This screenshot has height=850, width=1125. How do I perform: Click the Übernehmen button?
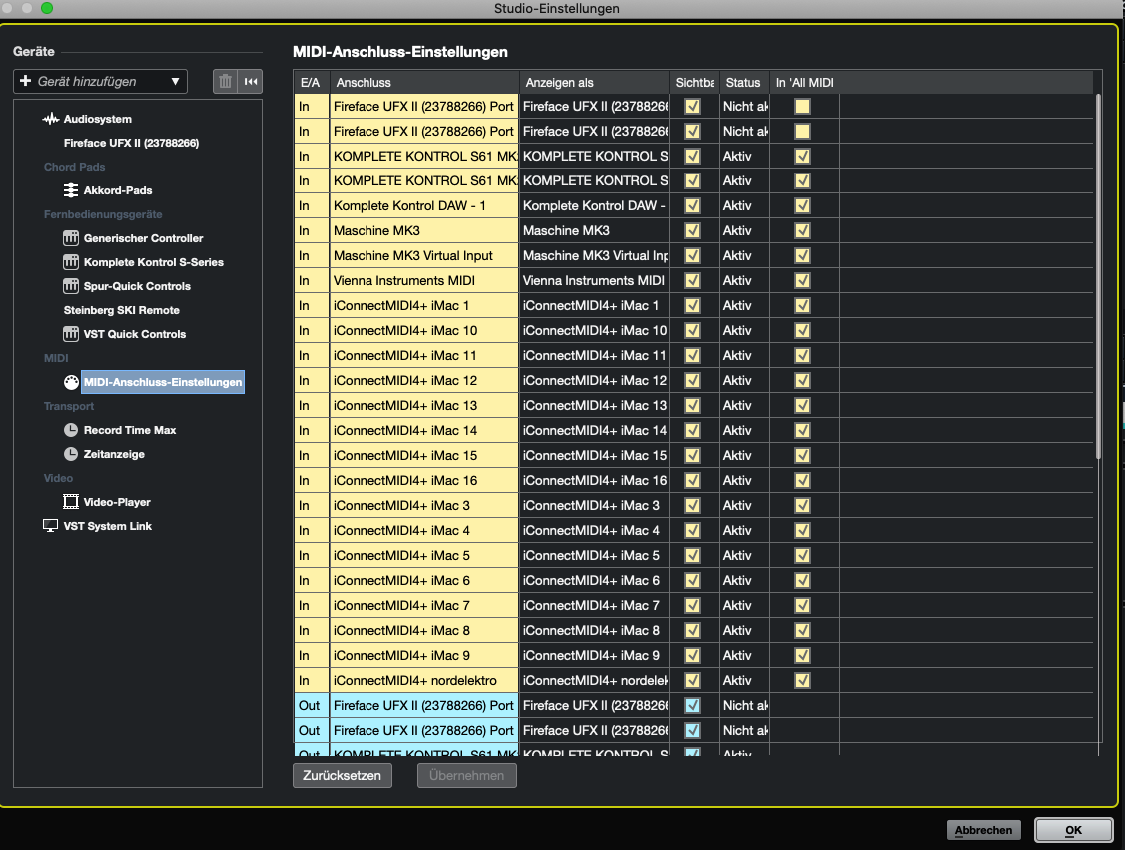click(466, 775)
